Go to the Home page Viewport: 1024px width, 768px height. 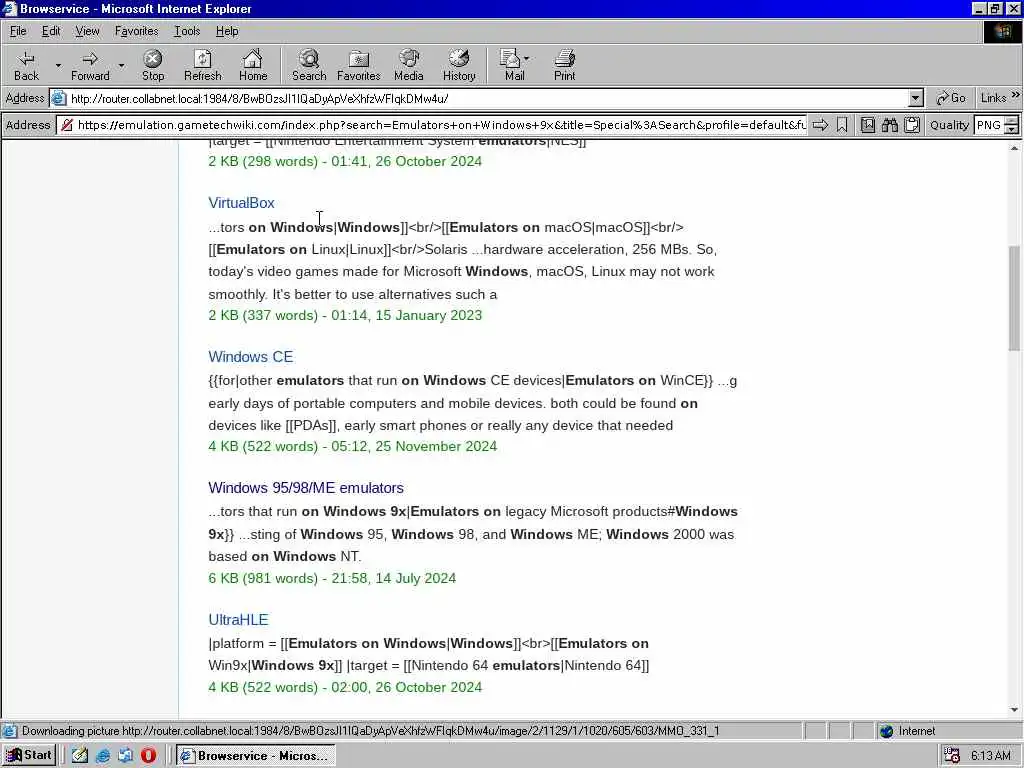pyautogui.click(x=253, y=65)
